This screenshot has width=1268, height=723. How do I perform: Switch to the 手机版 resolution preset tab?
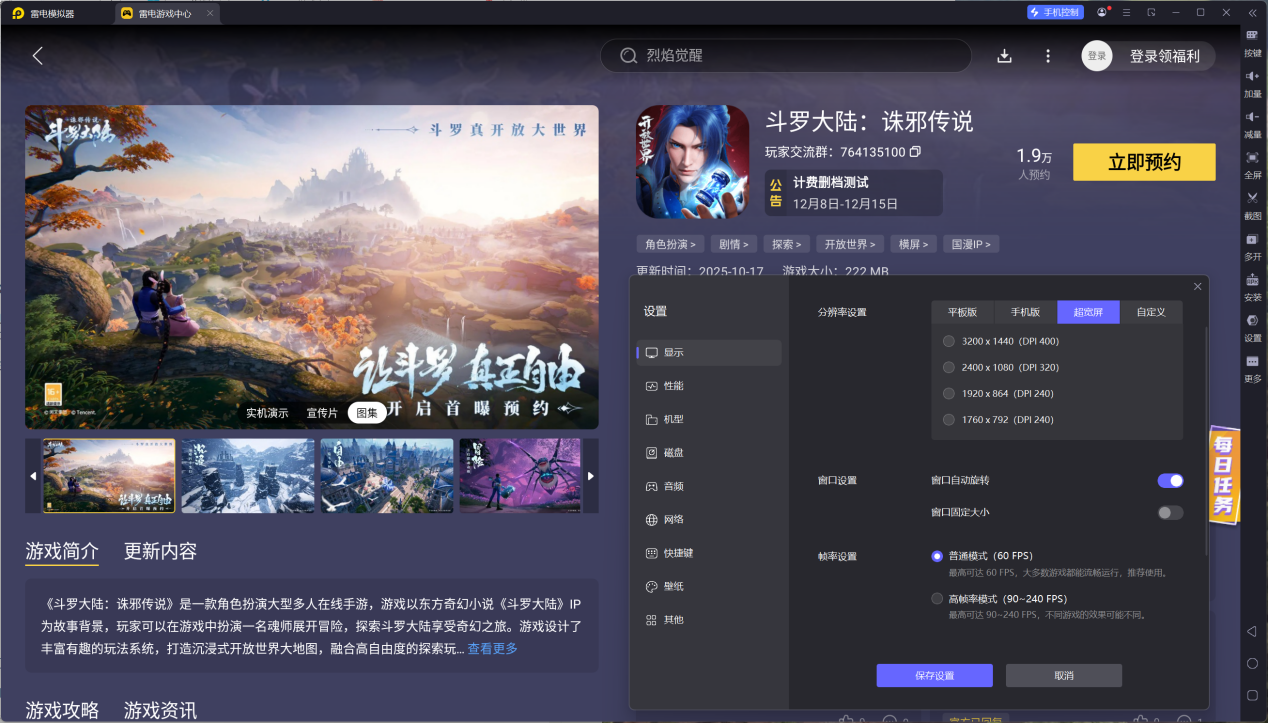1024,311
